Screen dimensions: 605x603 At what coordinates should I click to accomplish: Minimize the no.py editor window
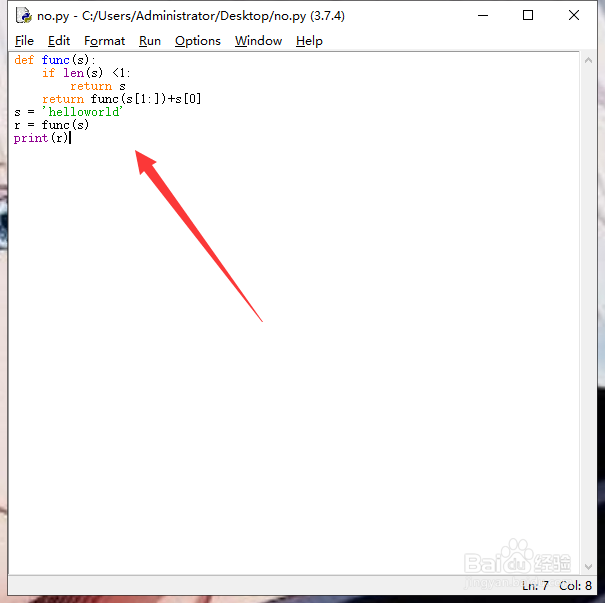[x=483, y=15]
